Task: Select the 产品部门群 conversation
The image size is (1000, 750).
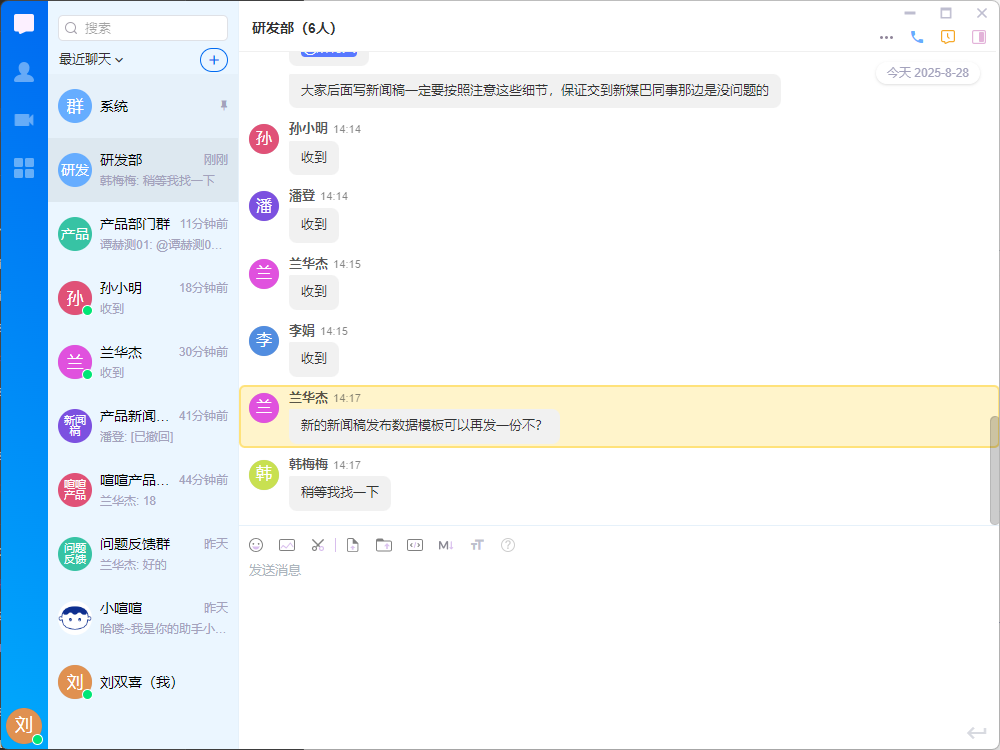Action: pyautogui.click(x=143, y=234)
